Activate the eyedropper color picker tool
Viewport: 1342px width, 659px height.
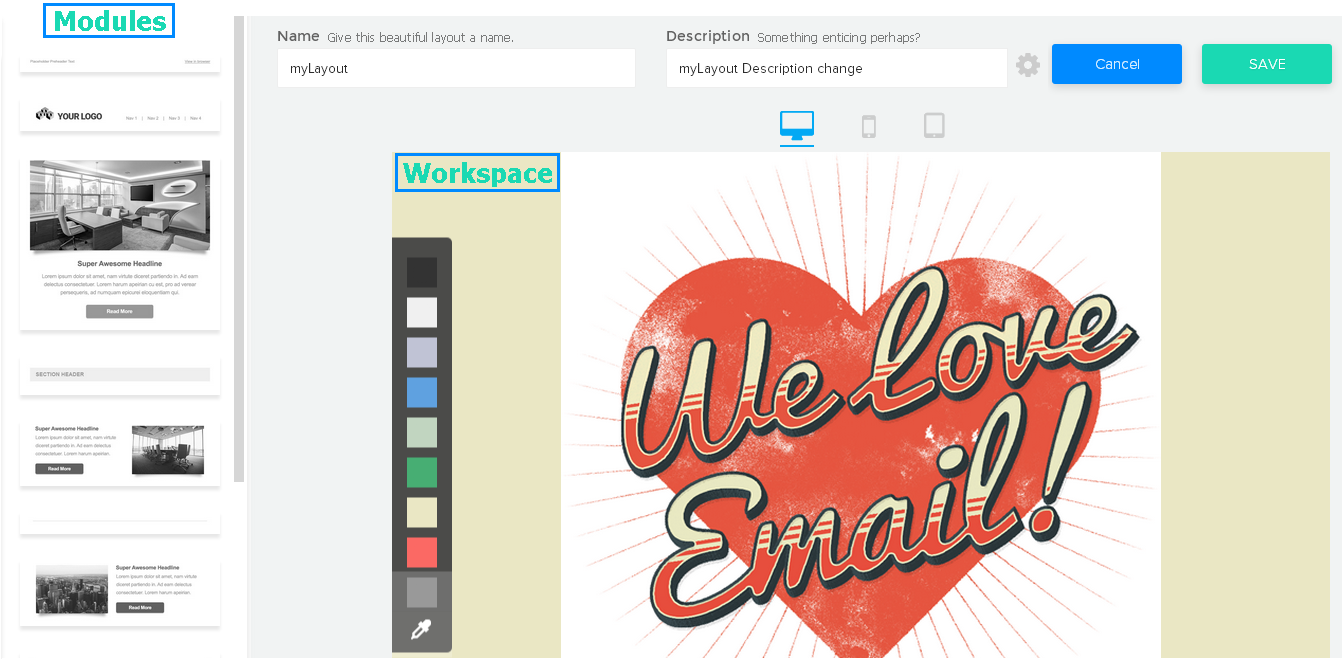coord(421,631)
